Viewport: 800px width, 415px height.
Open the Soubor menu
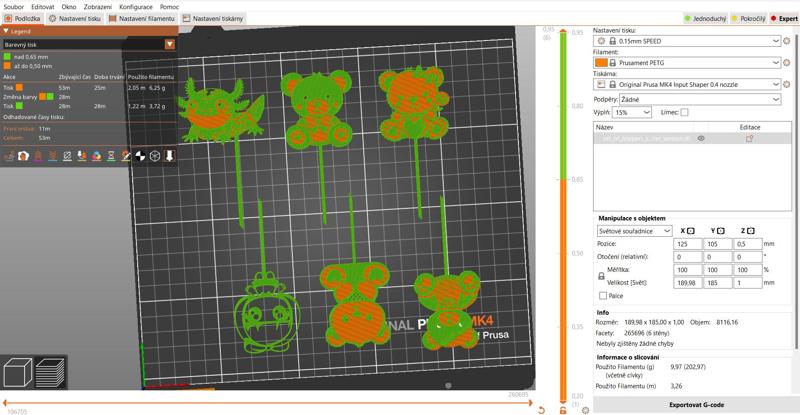pyautogui.click(x=14, y=7)
